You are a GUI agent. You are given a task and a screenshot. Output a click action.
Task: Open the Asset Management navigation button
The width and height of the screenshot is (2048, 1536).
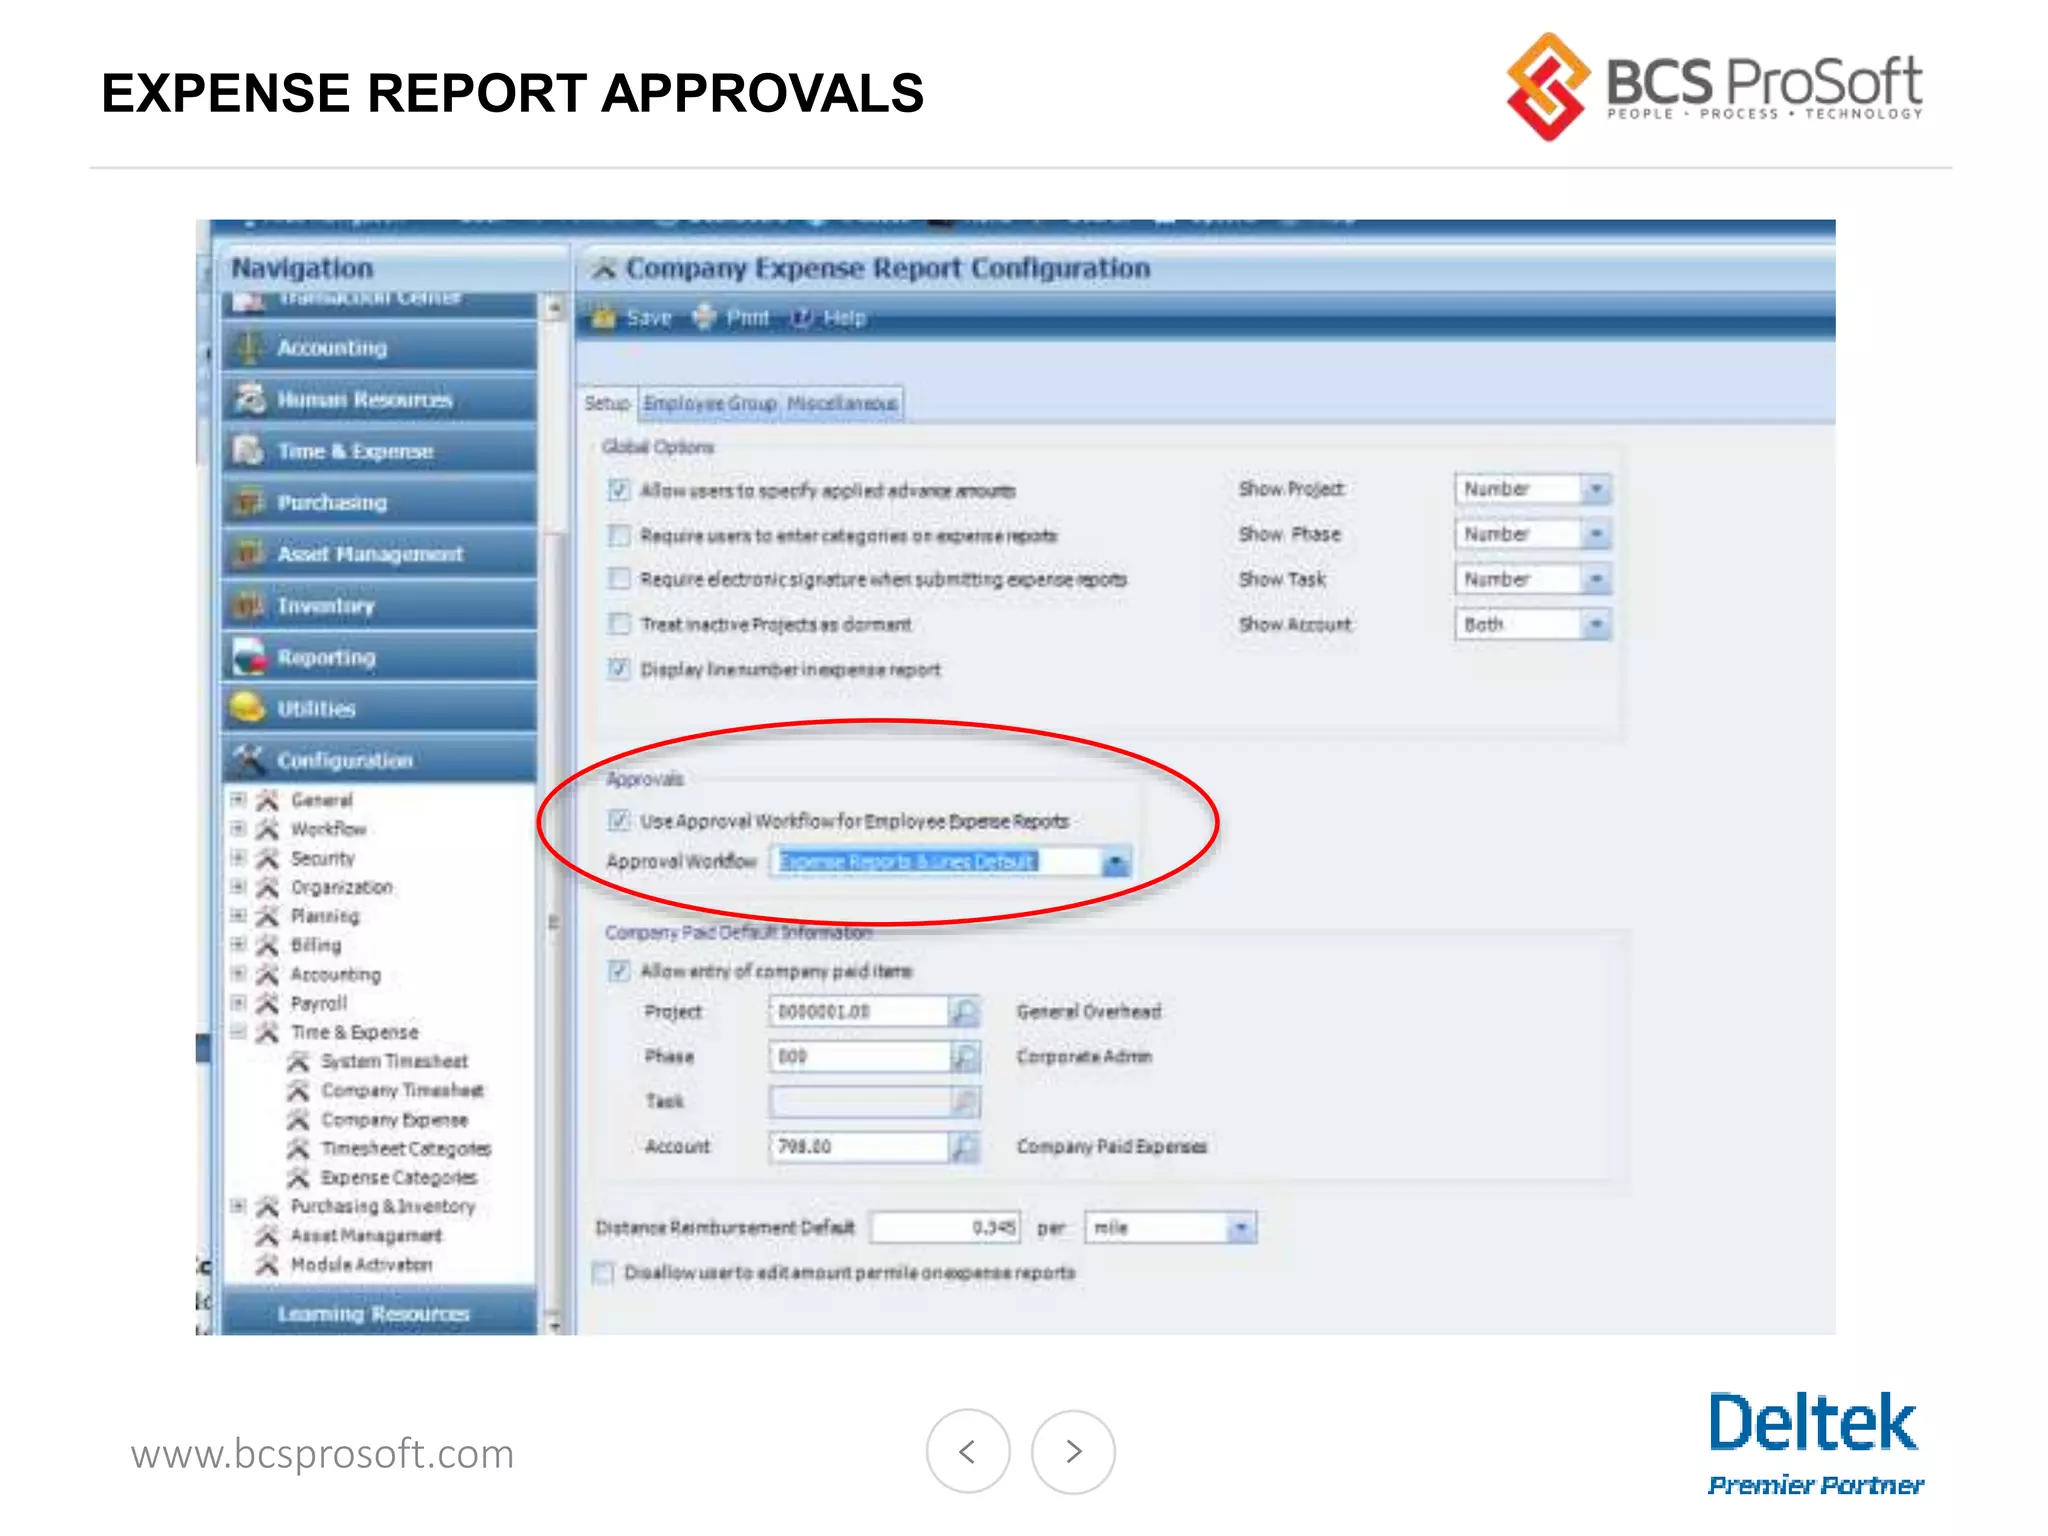click(379, 554)
